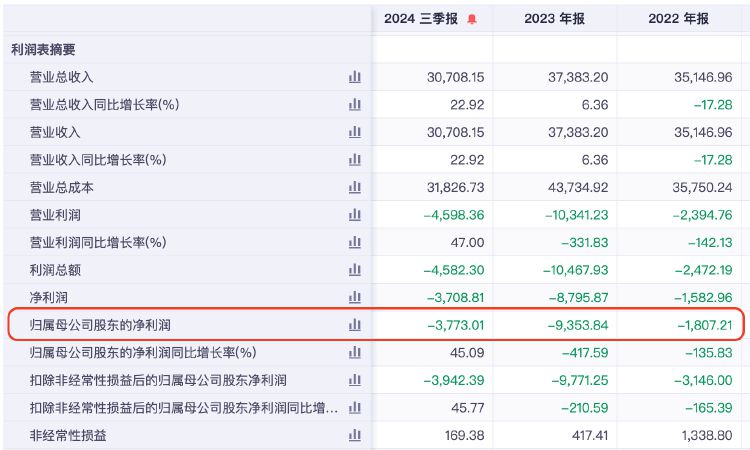Click chart icon next to 营业利润
This screenshot has height=450, width=750.
[x=354, y=215]
